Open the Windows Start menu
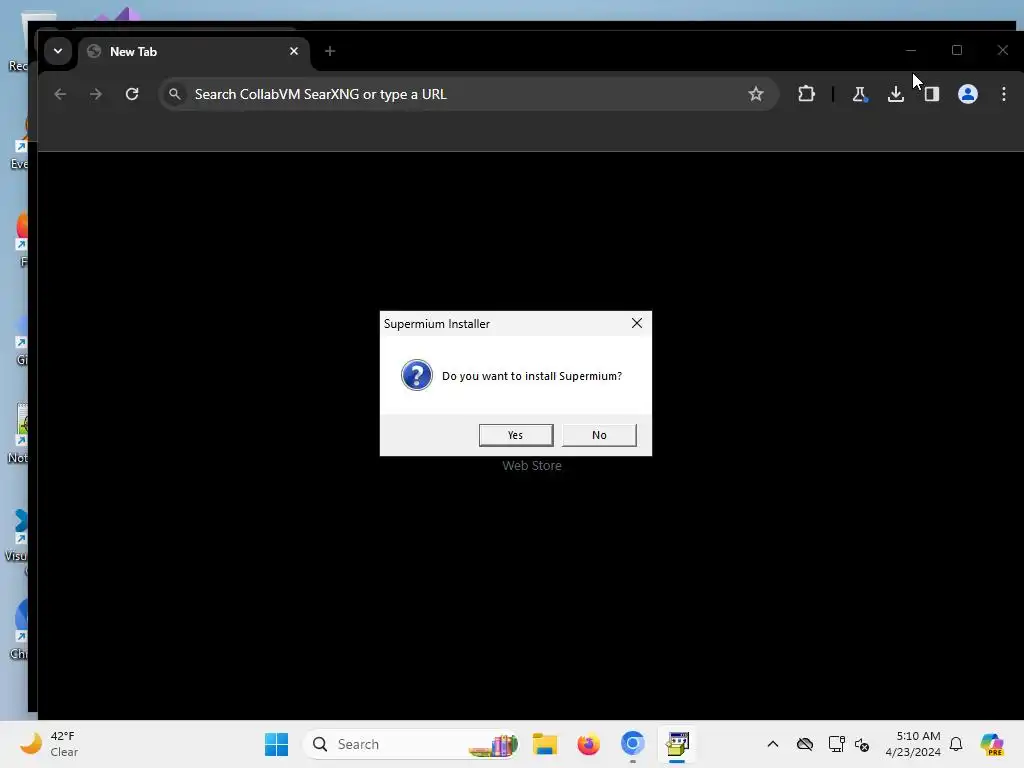Viewport: 1024px width, 768px height. click(x=276, y=744)
